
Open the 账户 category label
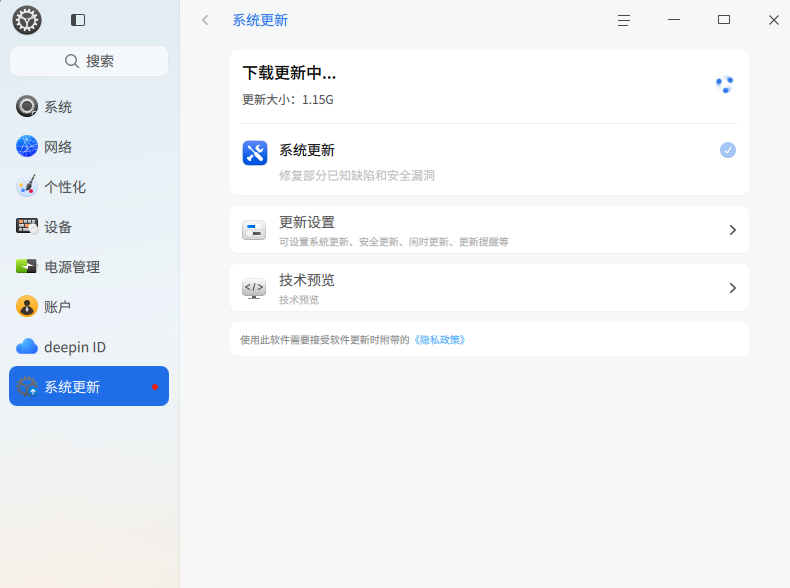(57, 307)
